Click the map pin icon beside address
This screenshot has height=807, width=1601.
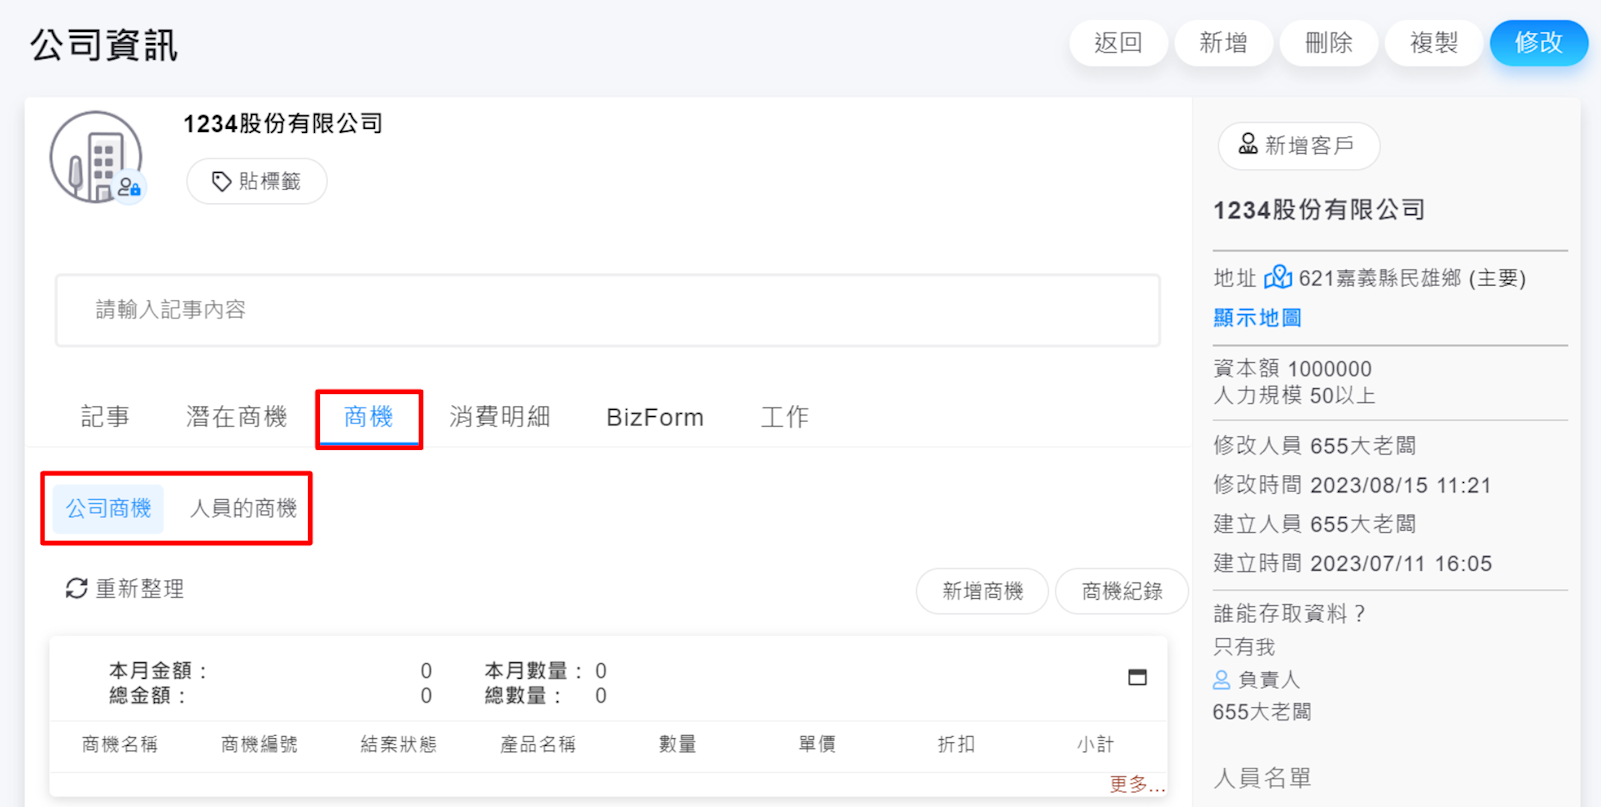coord(1277,277)
